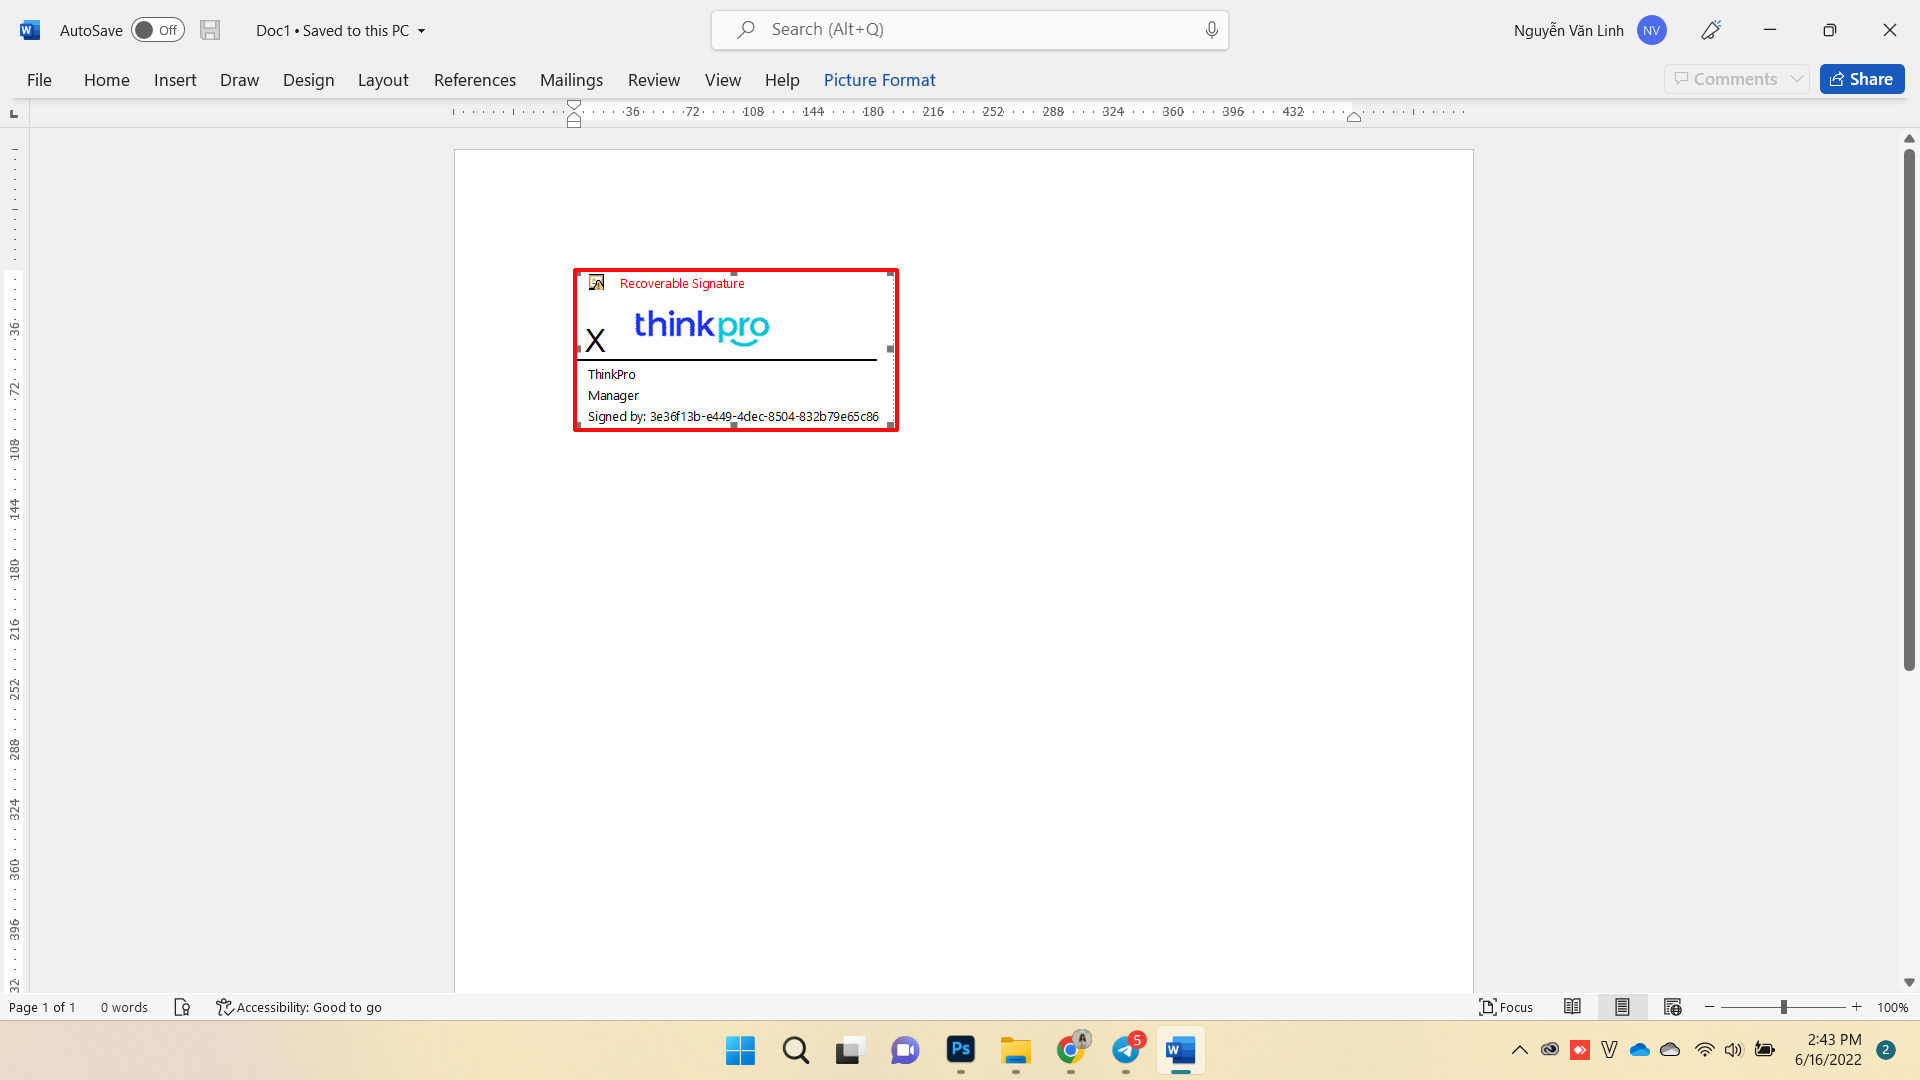The width and height of the screenshot is (1920, 1080).
Task: Click the Signed by ID text
Action: (733, 417)
